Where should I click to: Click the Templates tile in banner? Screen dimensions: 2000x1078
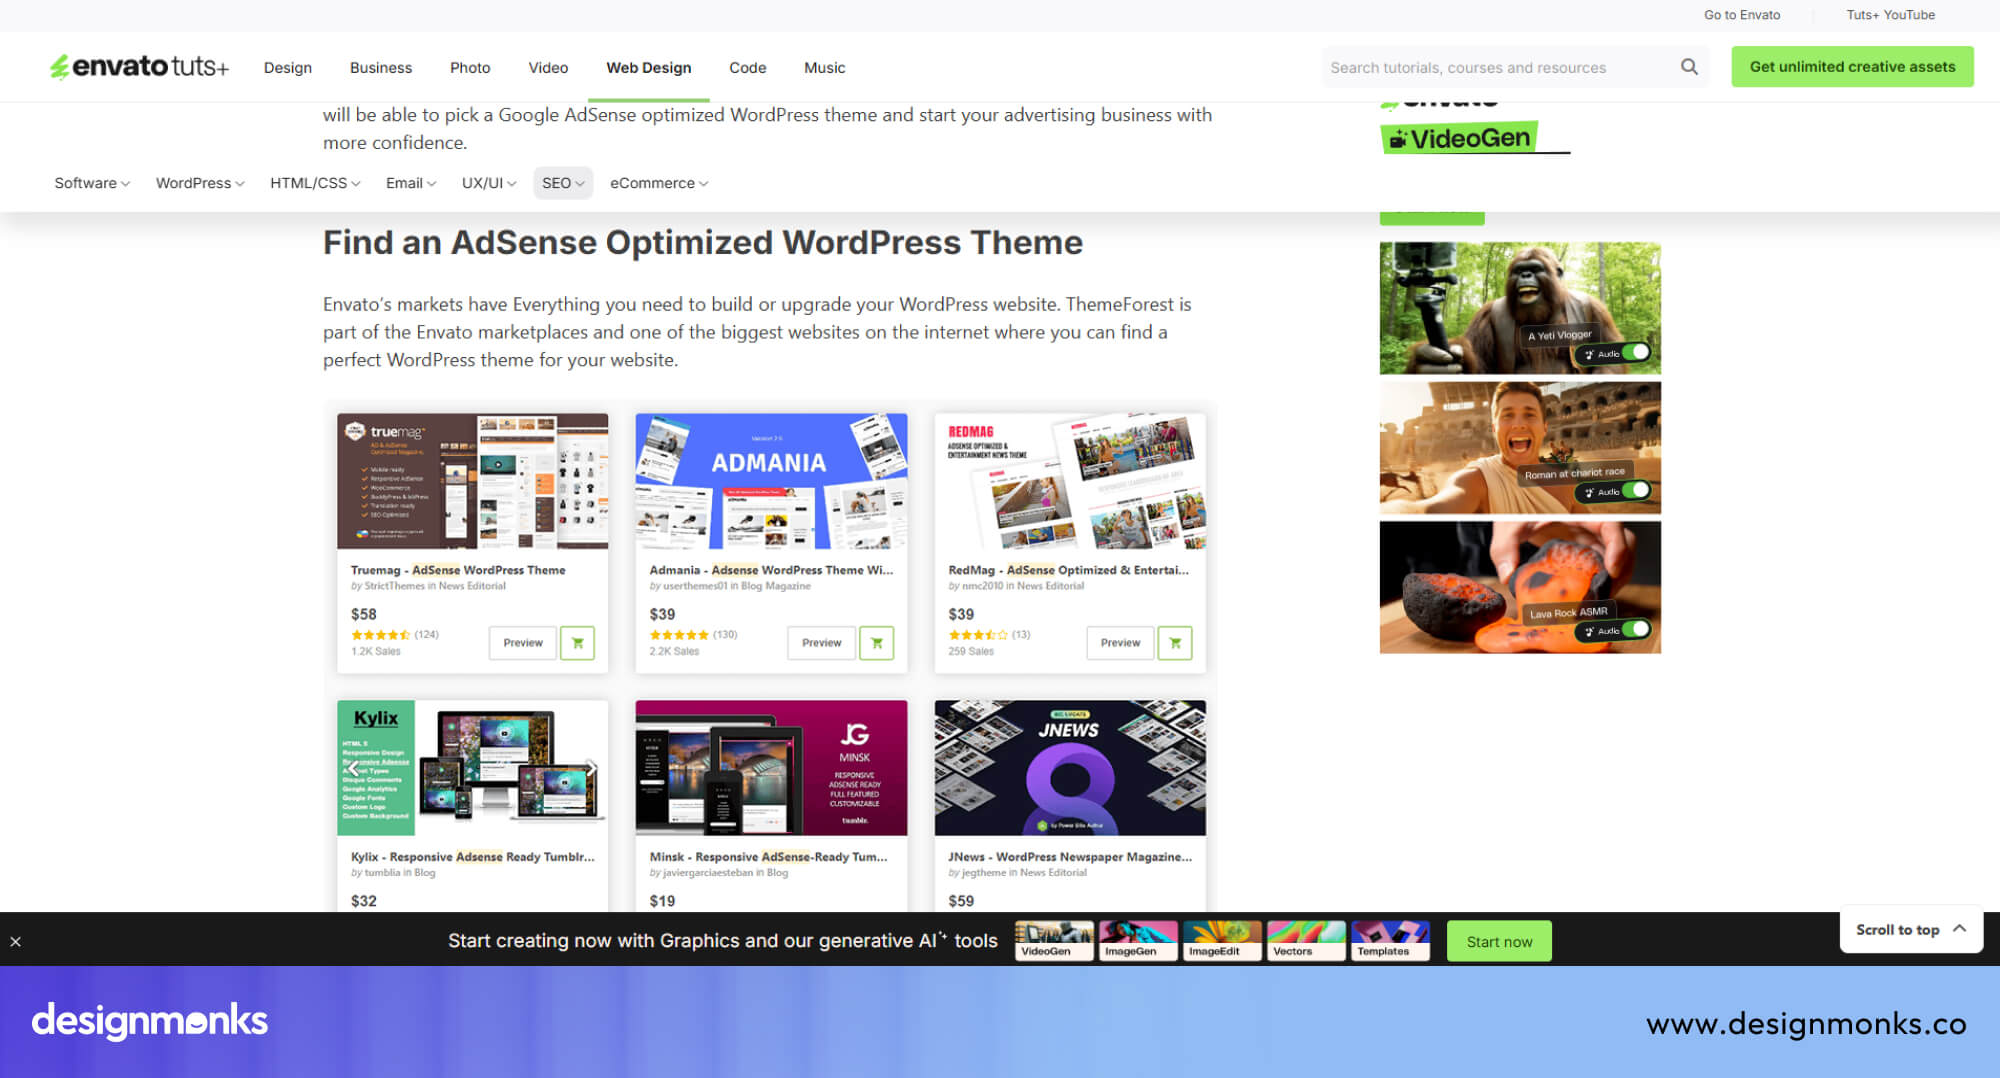1390,941
